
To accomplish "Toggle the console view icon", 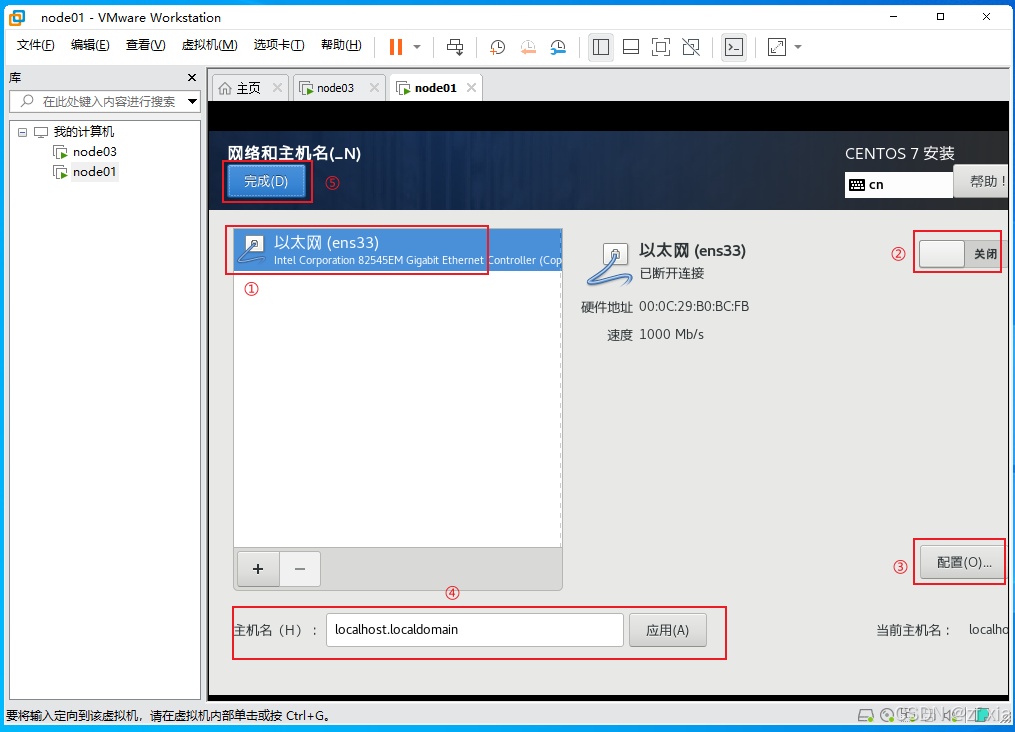I will (734, 47).
